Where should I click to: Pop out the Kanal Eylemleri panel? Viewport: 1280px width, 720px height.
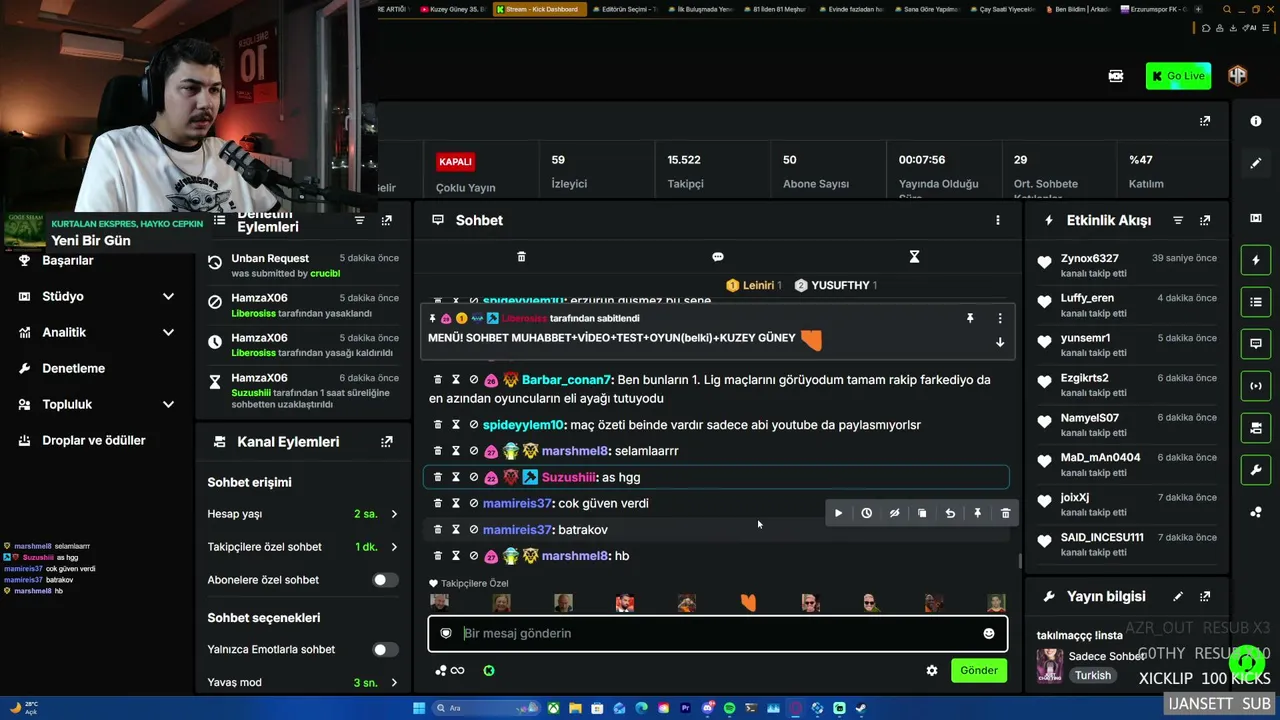(387, 442)
